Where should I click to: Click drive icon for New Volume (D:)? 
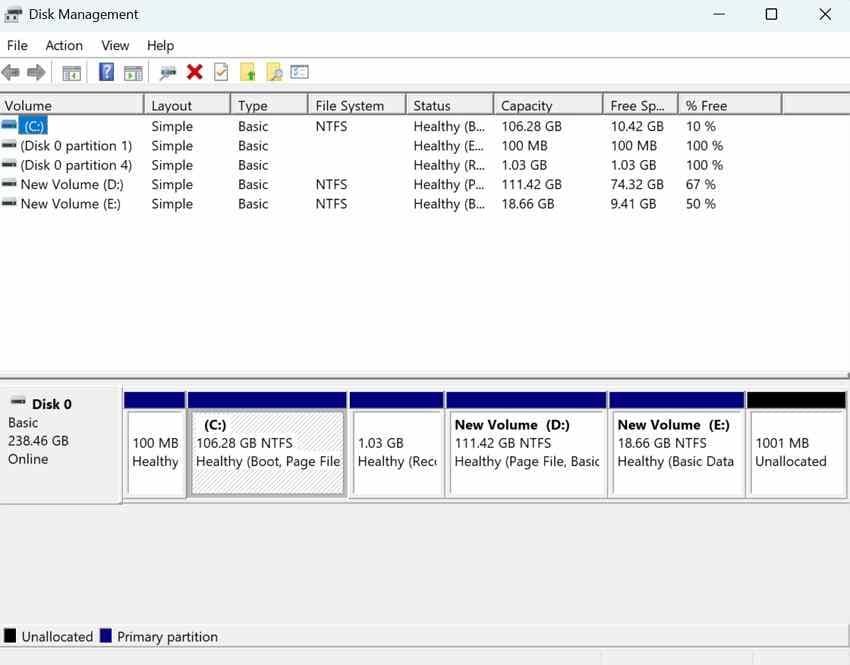point(9,184)
